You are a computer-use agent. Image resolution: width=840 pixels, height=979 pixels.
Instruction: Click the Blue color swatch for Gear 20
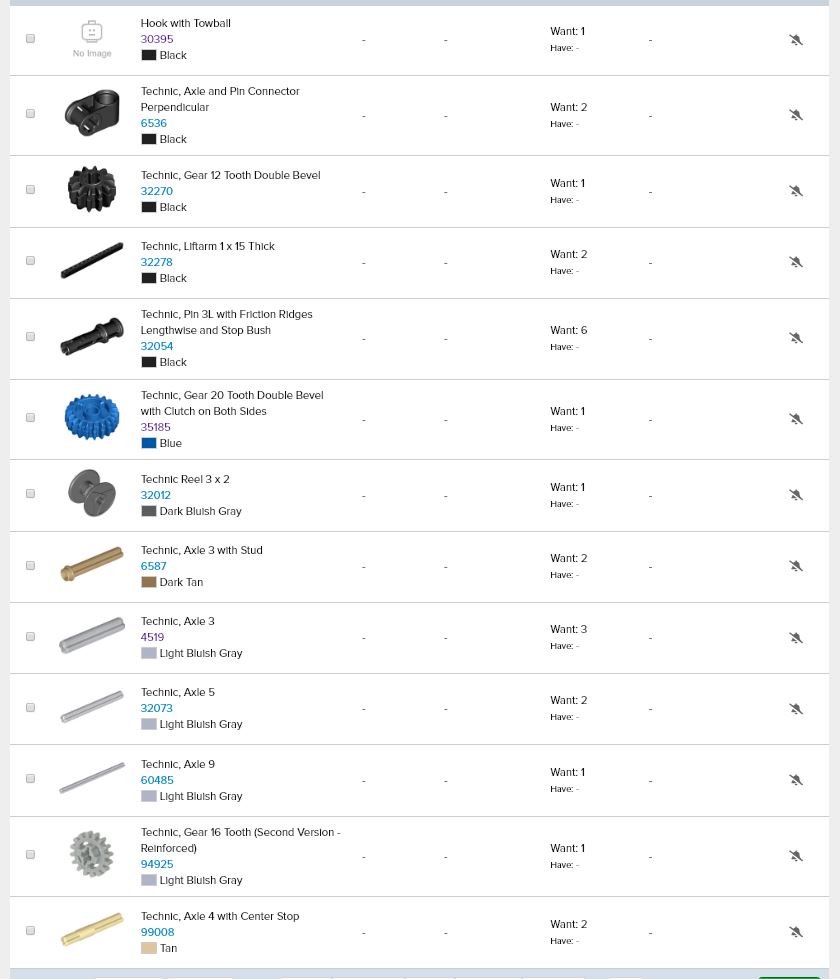tap(148, 443)
